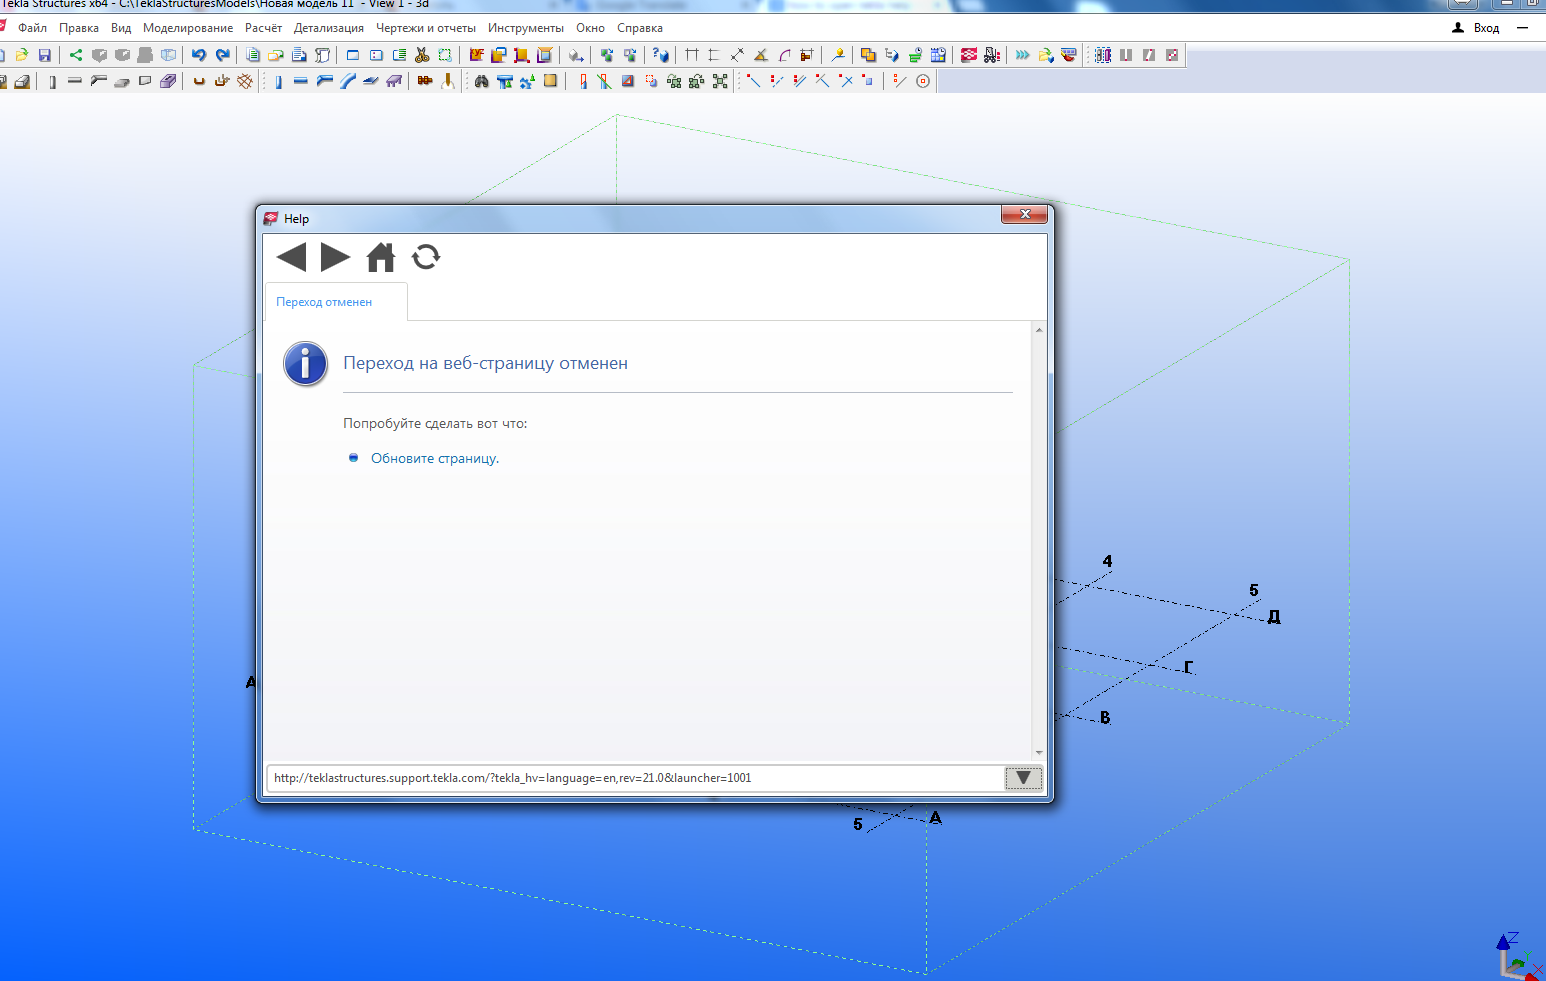The image size is (1546, 981).
Task: Select the 'Переход отменен' tab
Action: click(x=324, y=302)
